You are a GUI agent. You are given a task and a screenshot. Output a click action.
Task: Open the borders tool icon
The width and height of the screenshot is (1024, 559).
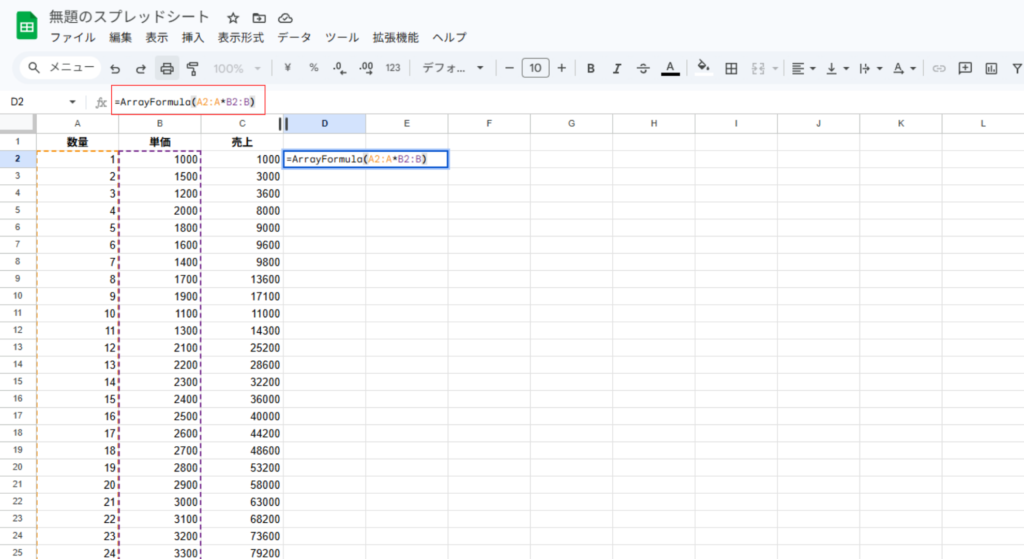pyautogui.click(x=731, y=69)
